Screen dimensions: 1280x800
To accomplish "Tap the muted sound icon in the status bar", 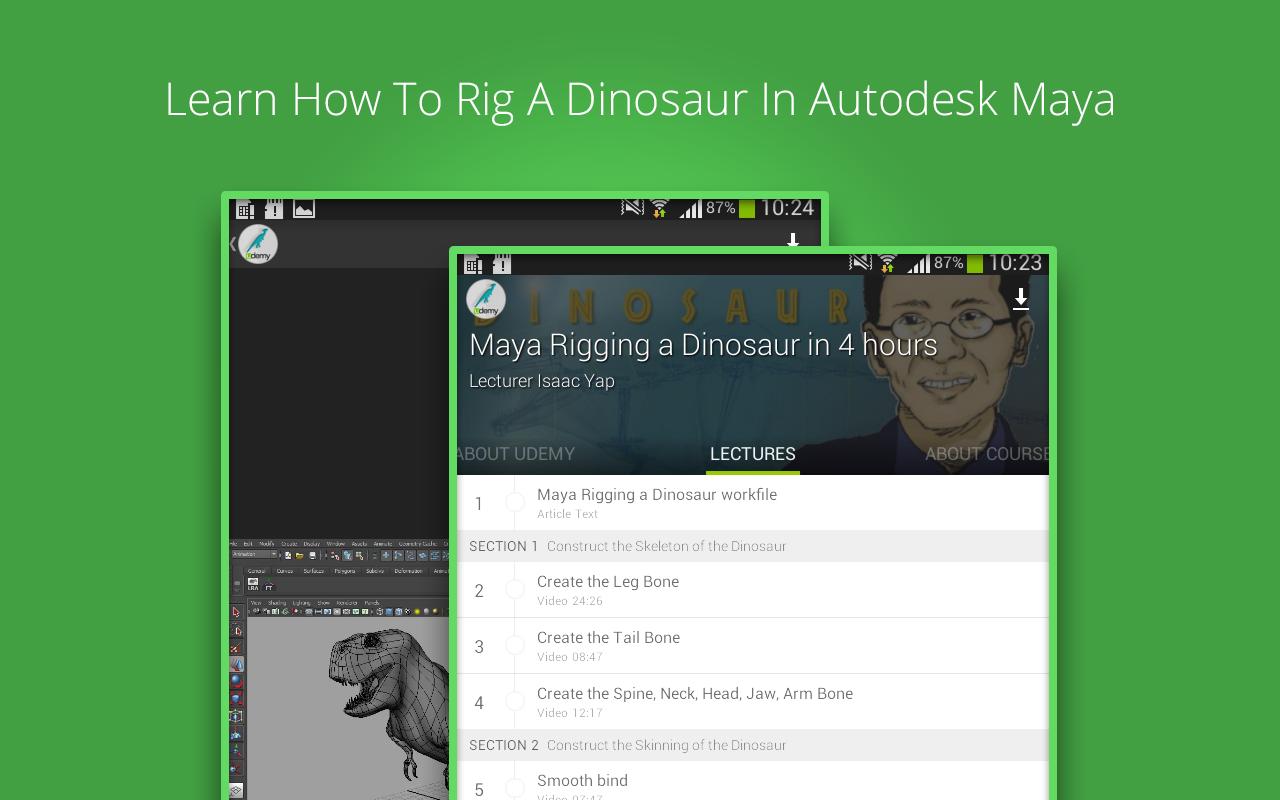I will pyautogui.click(x=858, y=264).
